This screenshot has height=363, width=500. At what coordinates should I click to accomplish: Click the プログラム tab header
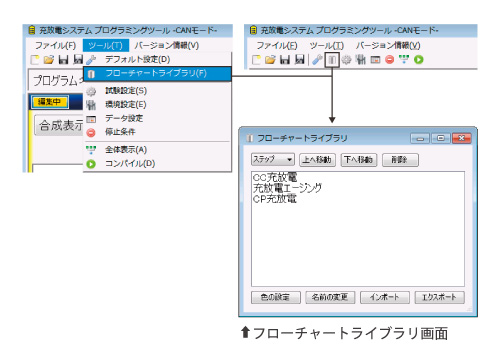tap(56, 80)
